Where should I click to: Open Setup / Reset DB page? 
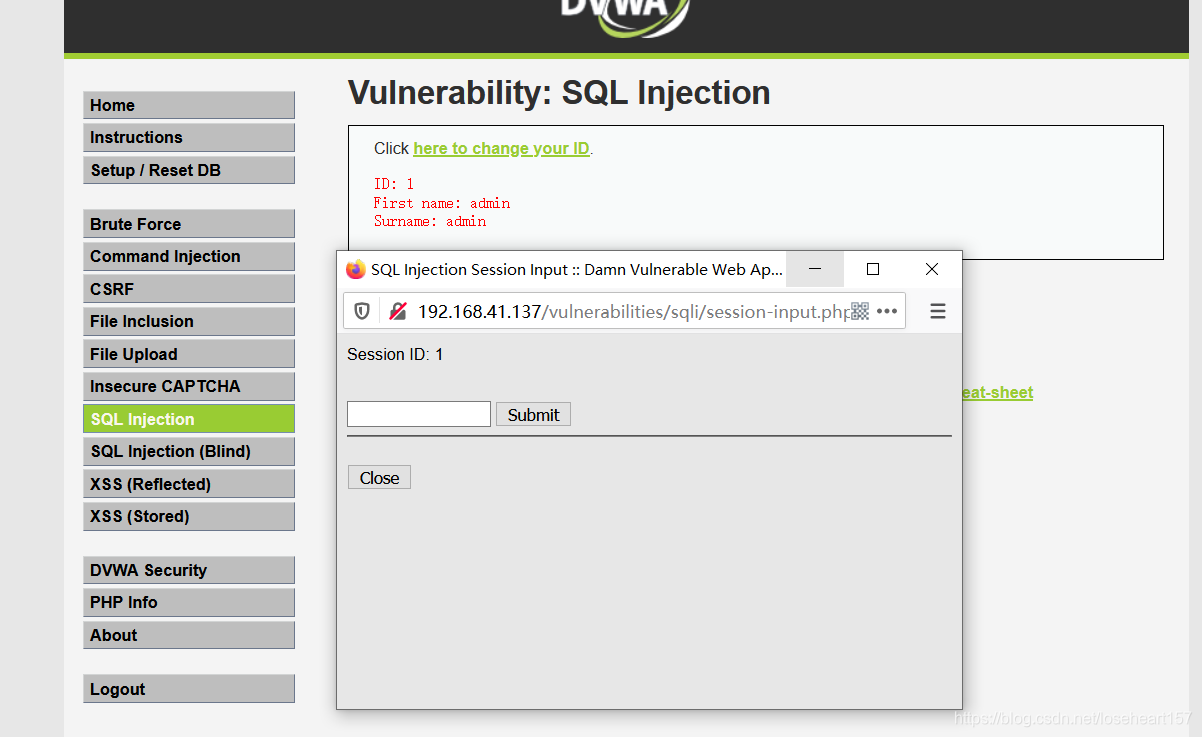(x=189, y=170)
